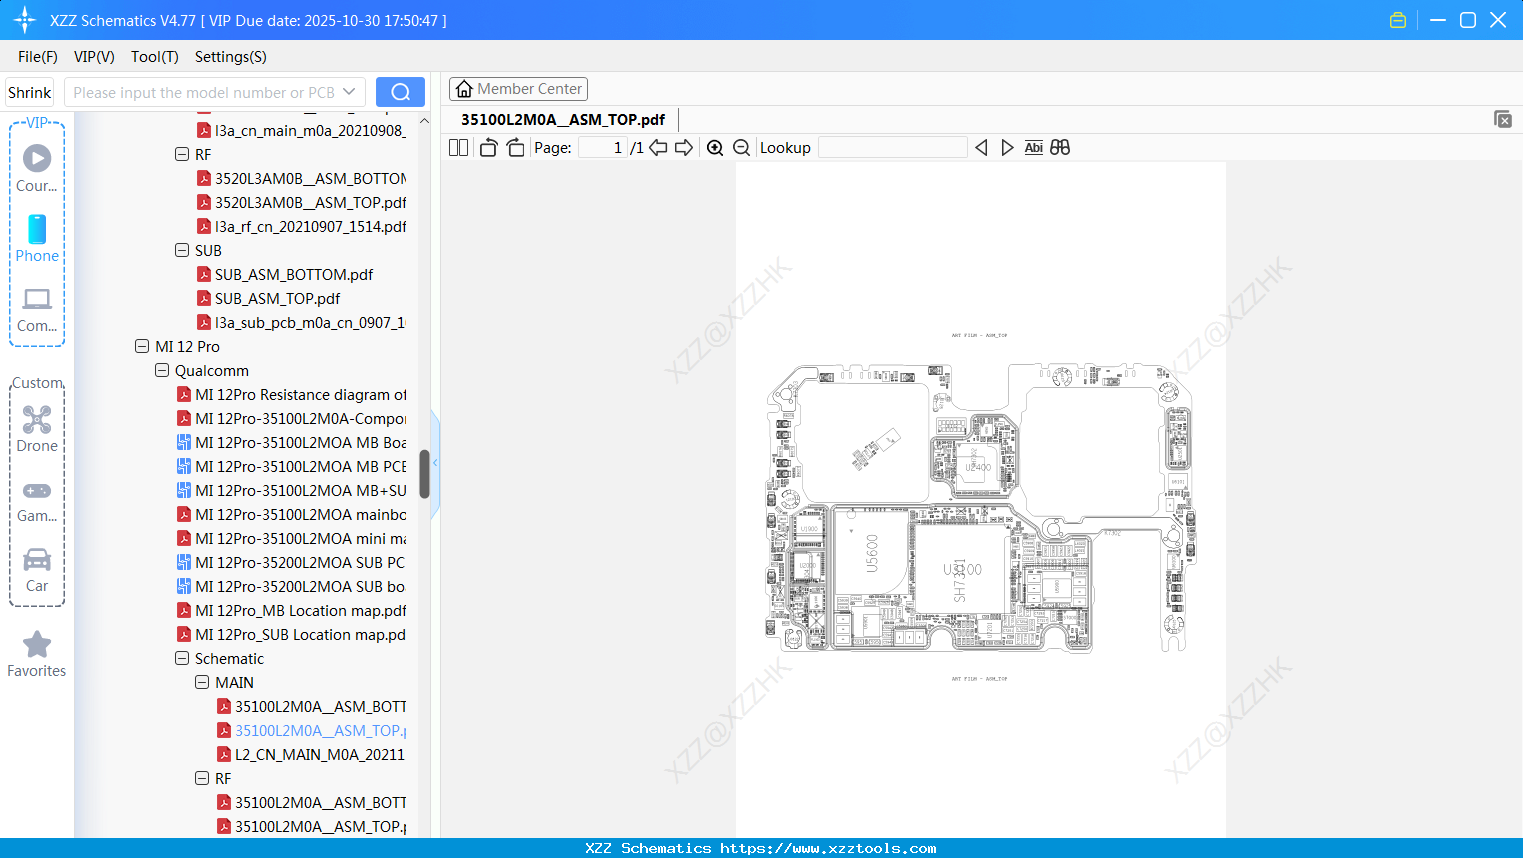The image size is (1523, 858).
Task: Collapse the SUB folder node
Action: (182, 251)
